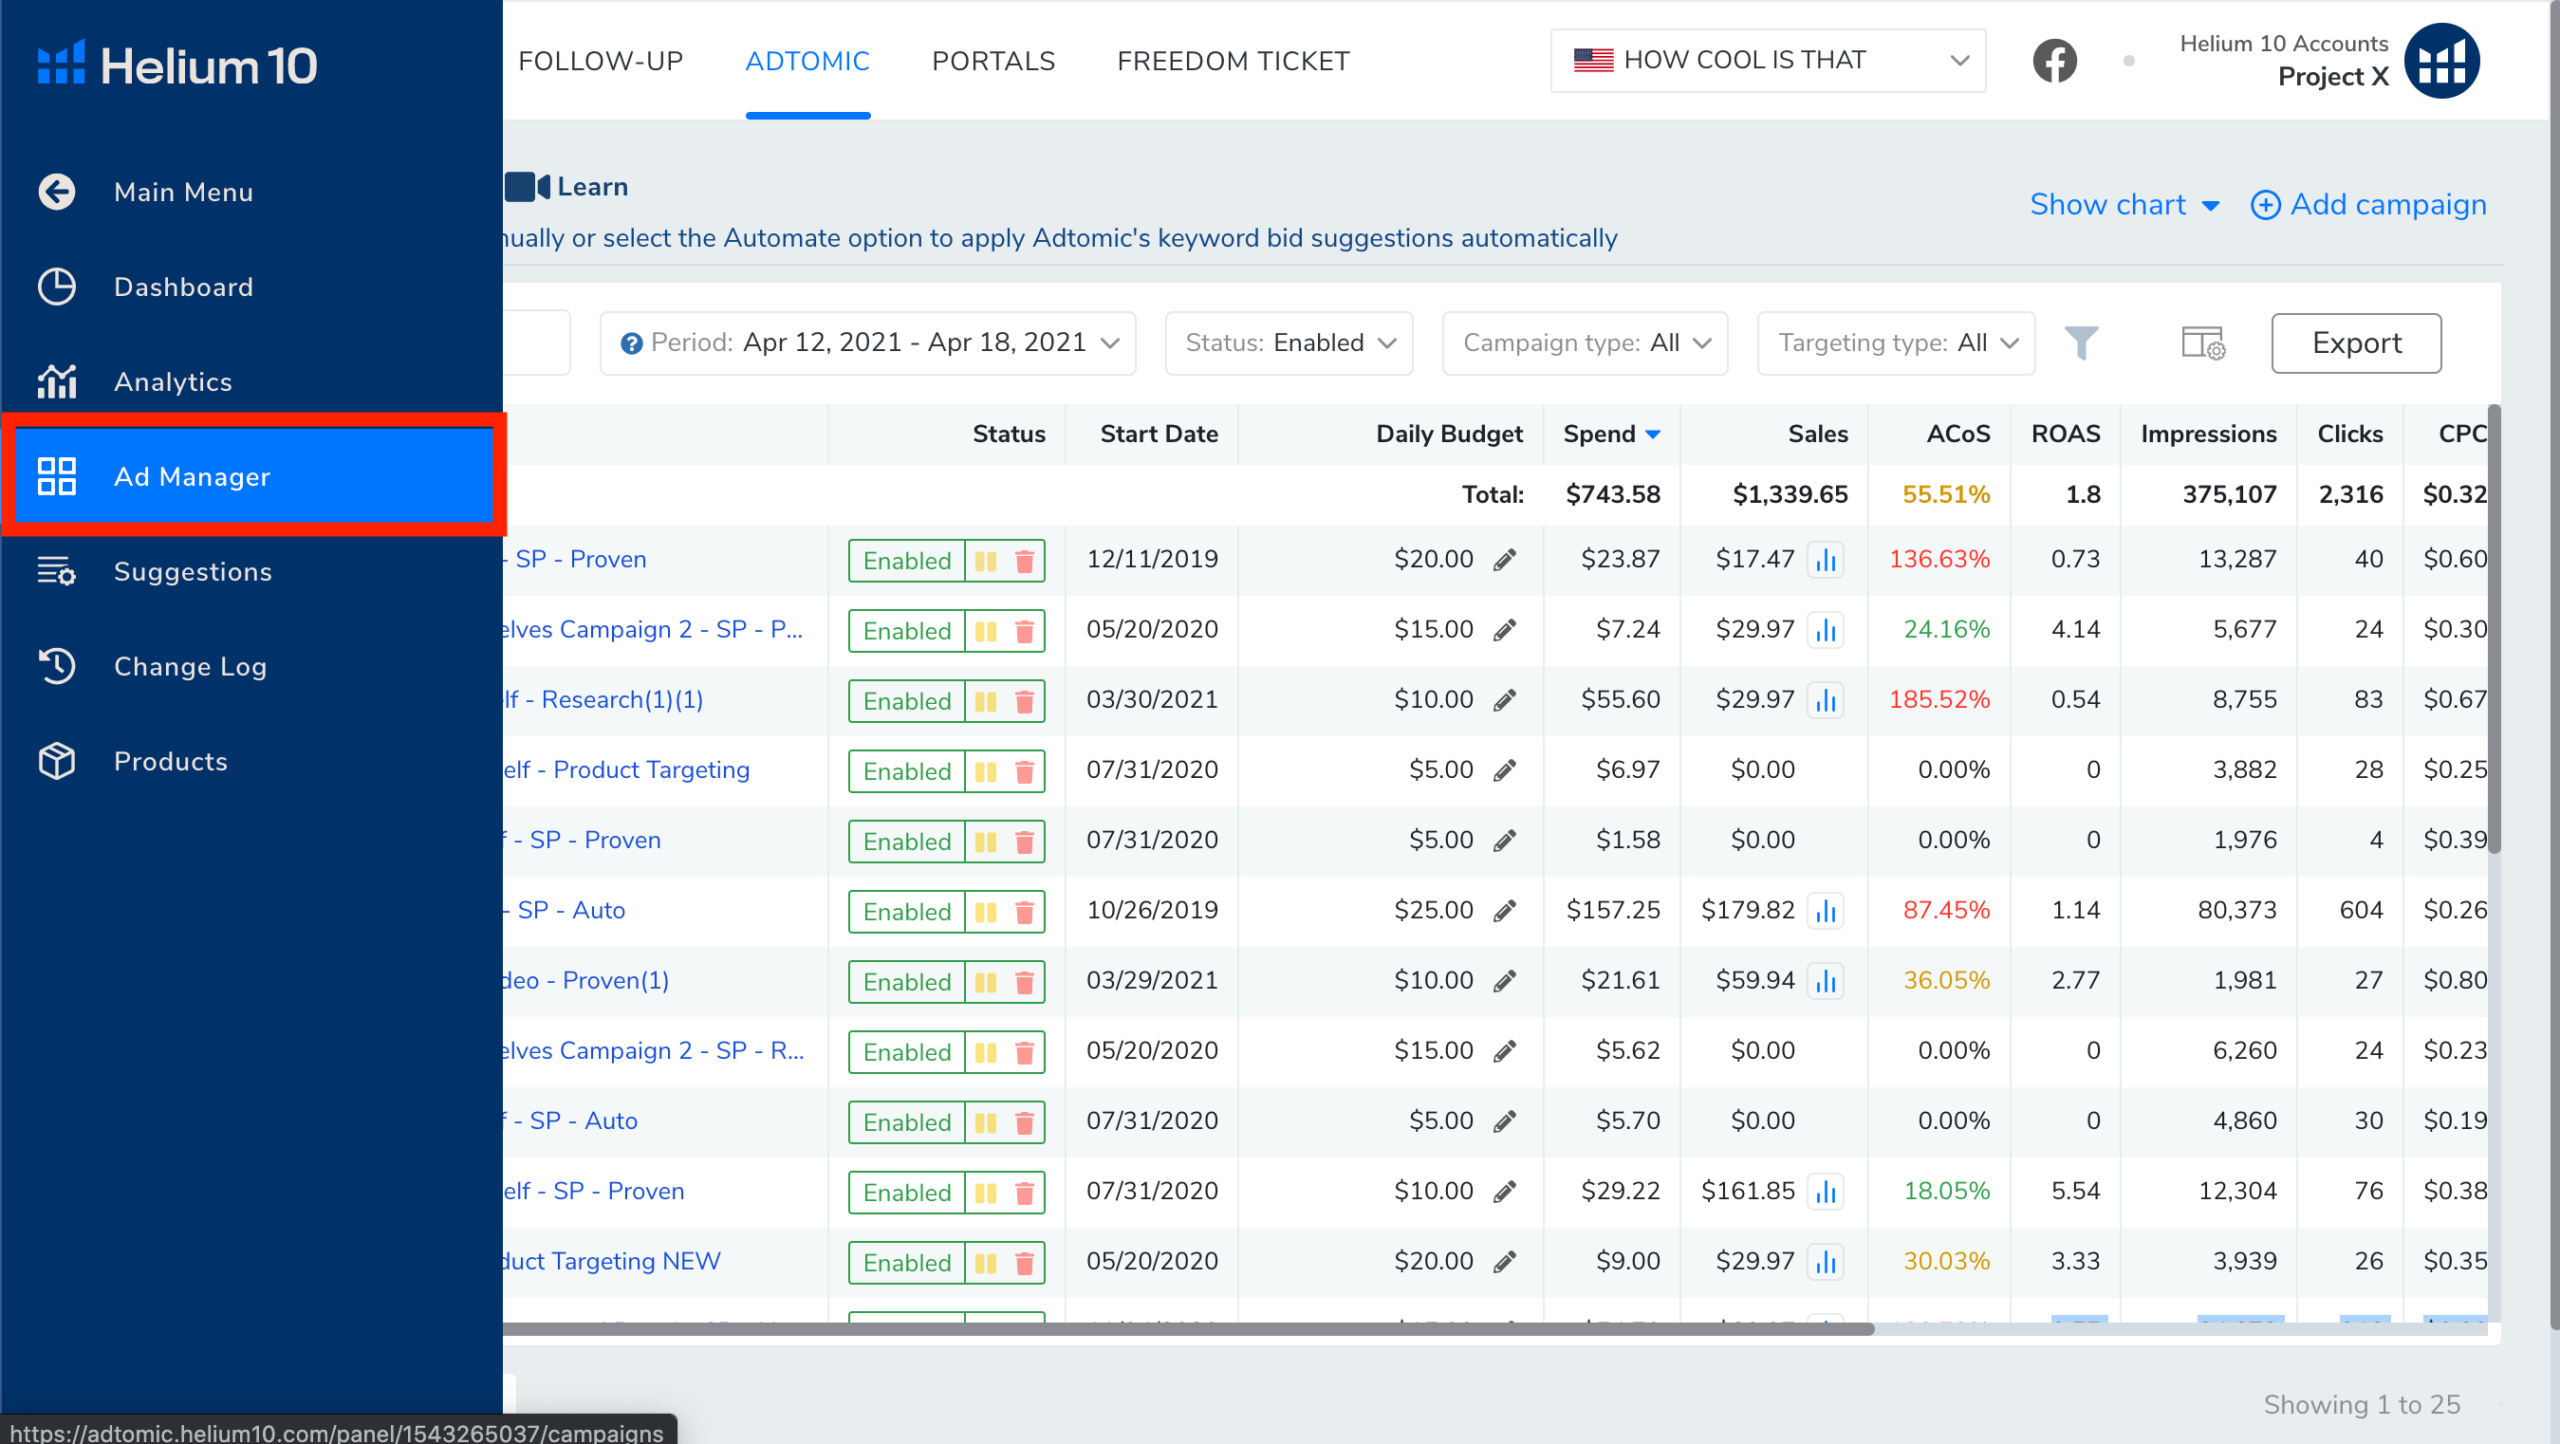Open the Status: Enabled dropdown
The height and width of the screenshot is (1444, 2560).
tap(1288, 342)
